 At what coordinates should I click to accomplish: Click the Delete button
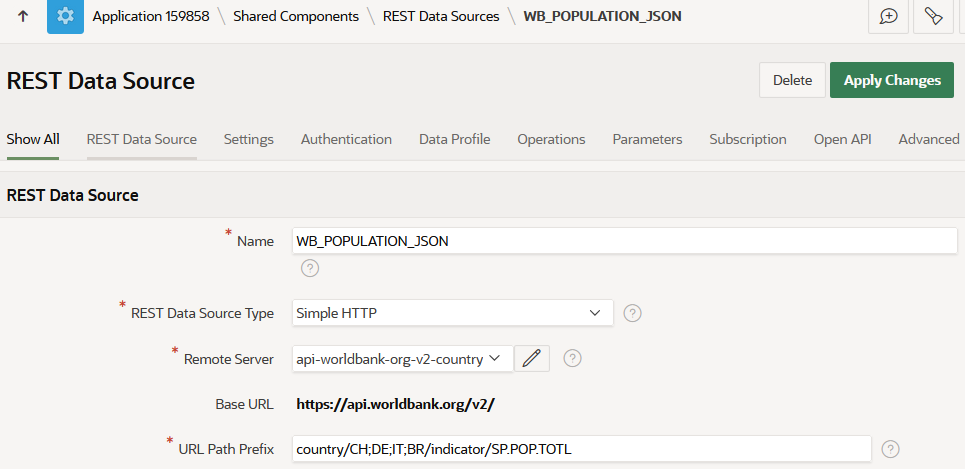click(x=792, y=80)
